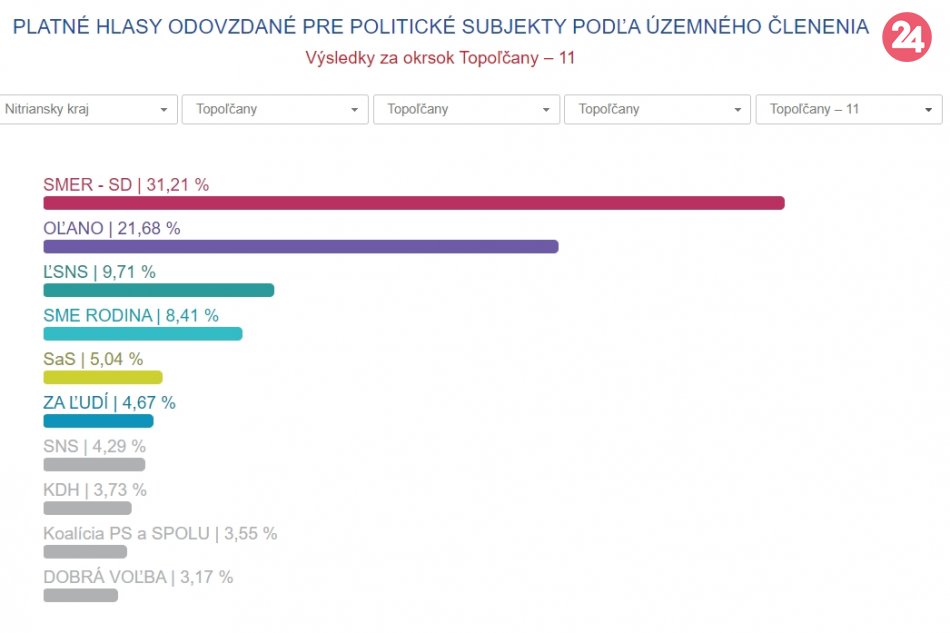Open the Nitriansky kraj dropdown

pos(88,109)
